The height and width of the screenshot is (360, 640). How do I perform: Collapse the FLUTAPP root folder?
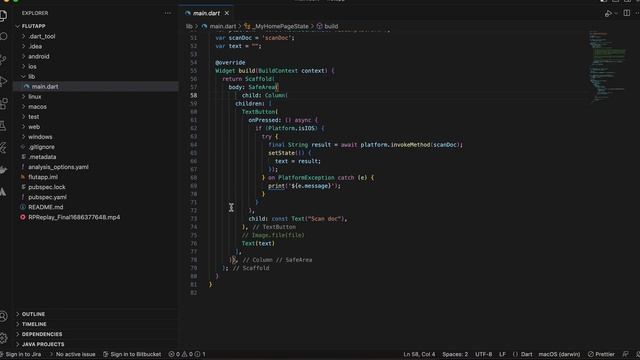(x=33, y=26)
